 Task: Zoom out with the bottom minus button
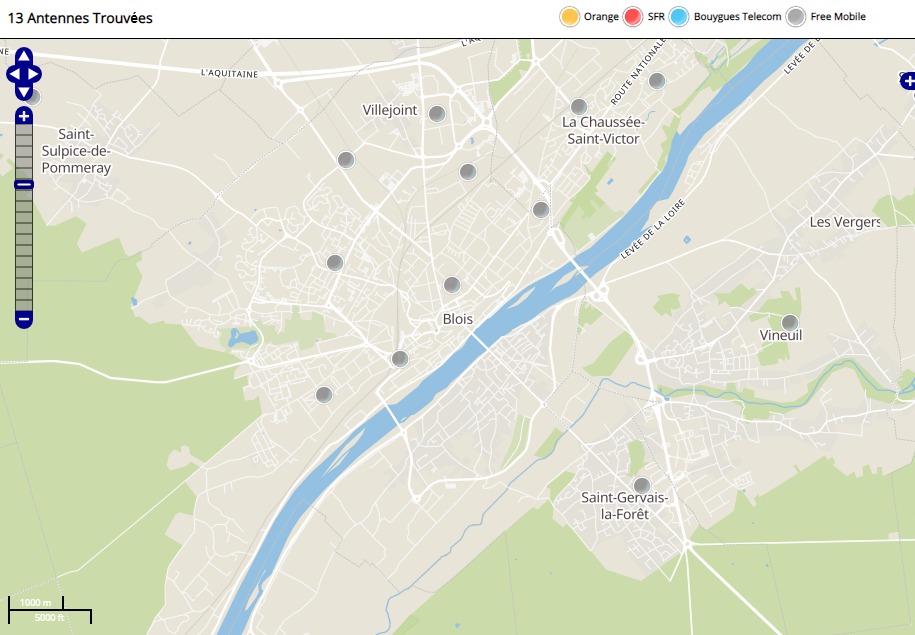pos(24,319)
